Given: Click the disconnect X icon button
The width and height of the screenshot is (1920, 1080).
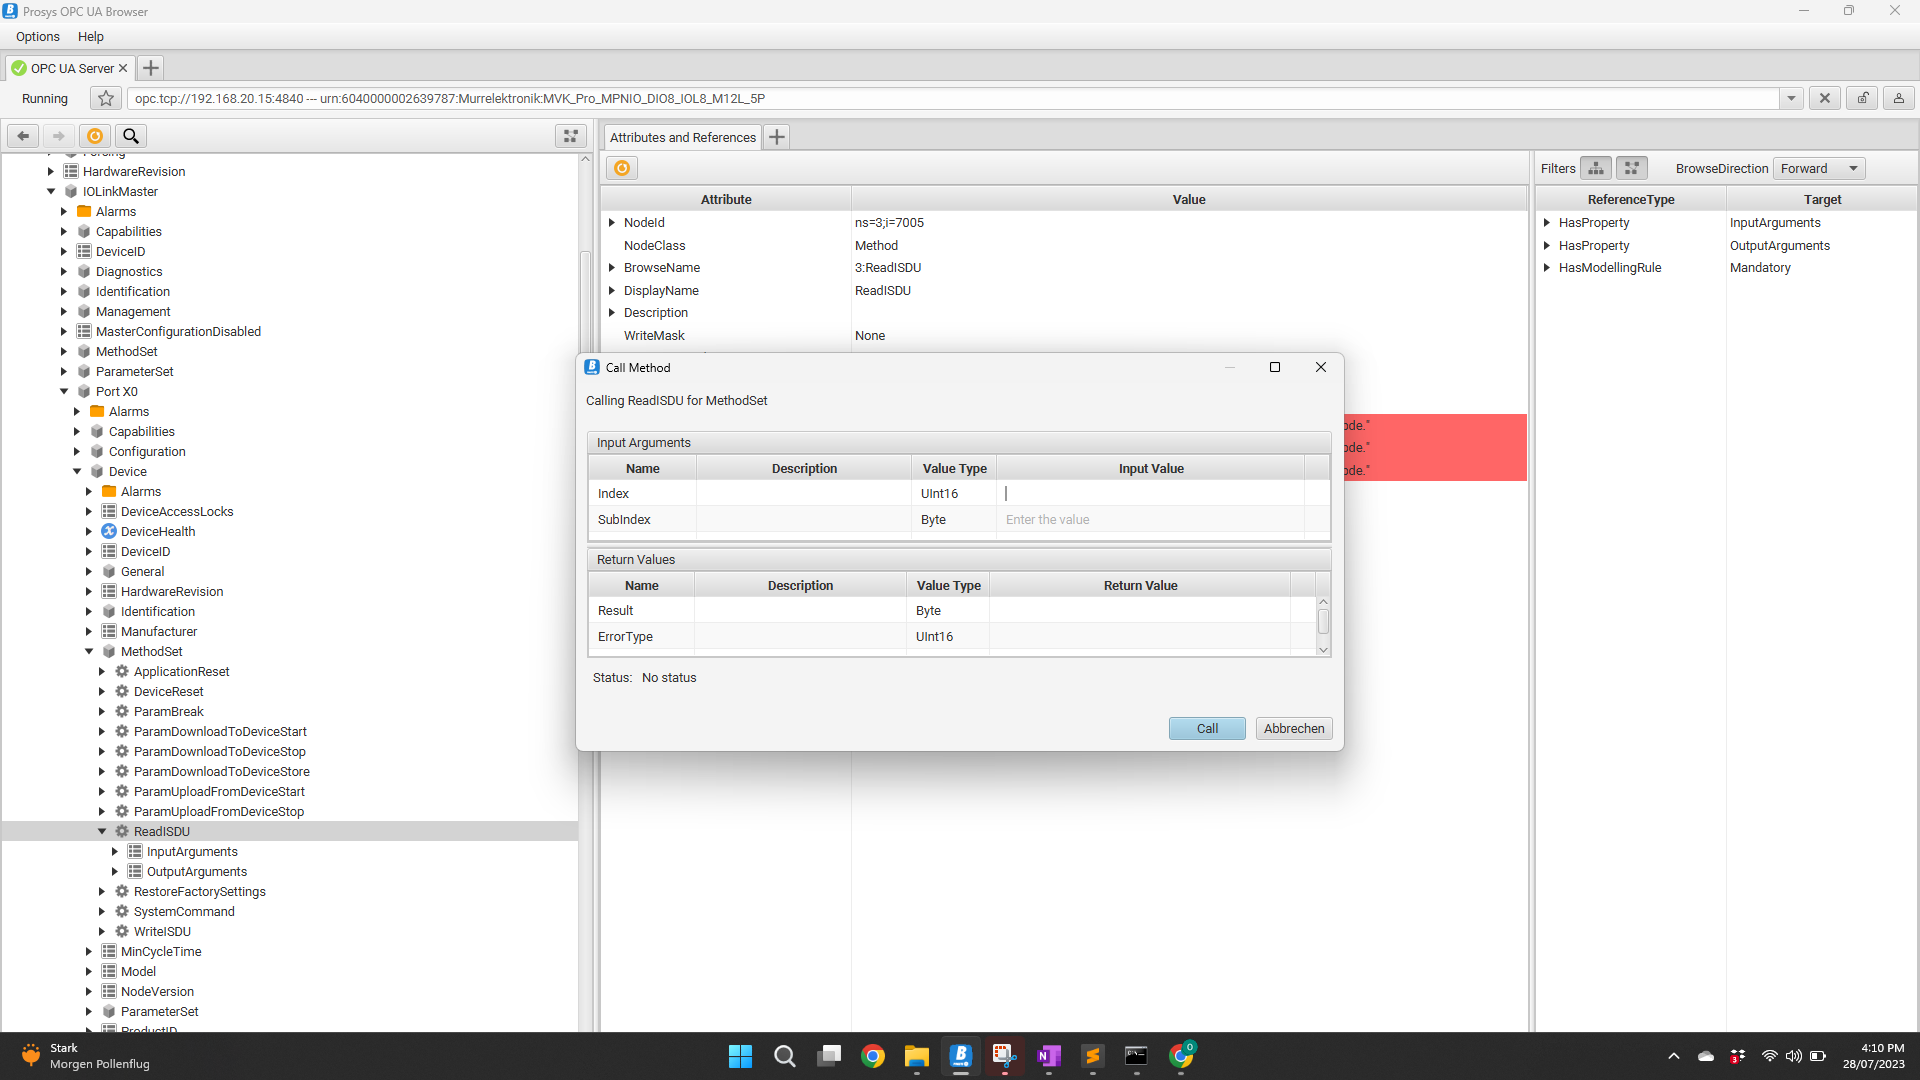Looking at the screenshot, I should 1825,98.
